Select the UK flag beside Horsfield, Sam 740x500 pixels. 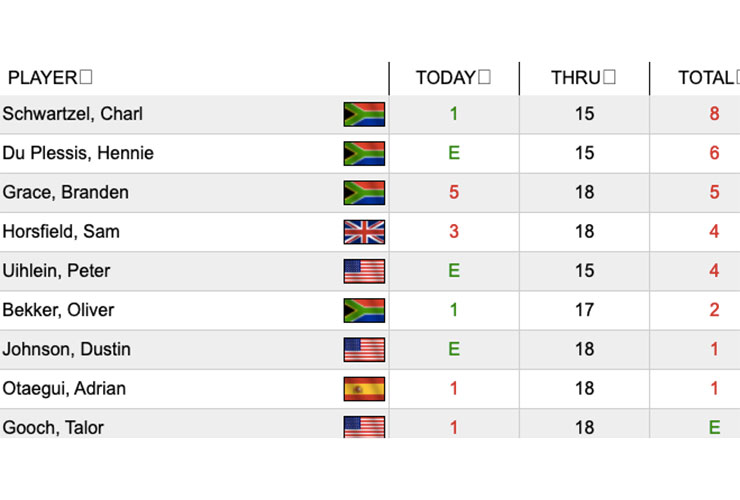point(364,232)
